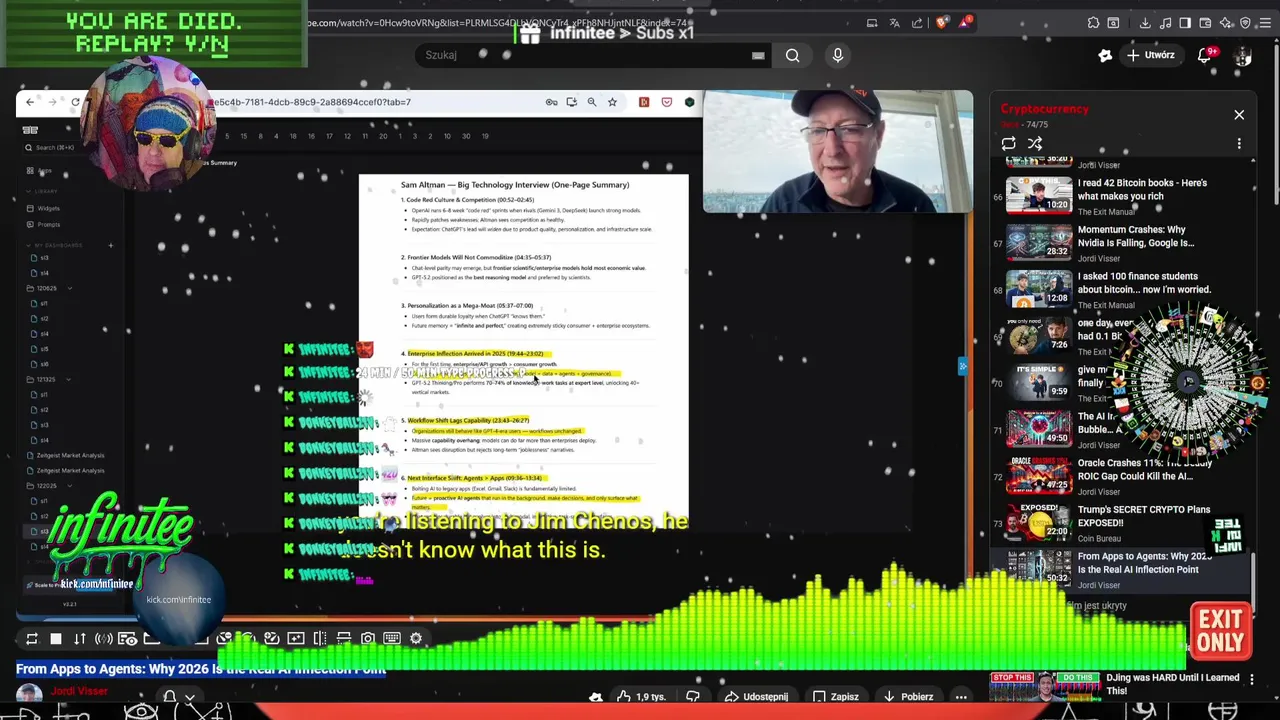Image resolution: width=1280 pixels, height=720 pixels.
Task: Click the cast screen icon in address bar
Action: 872,23
